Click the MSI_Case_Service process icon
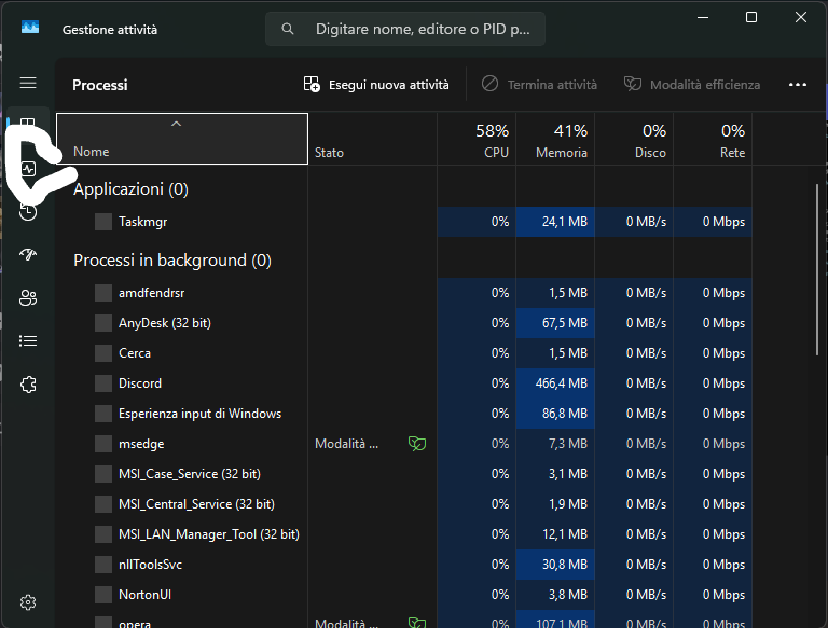828x628 pixels. [x=104, y=474]
